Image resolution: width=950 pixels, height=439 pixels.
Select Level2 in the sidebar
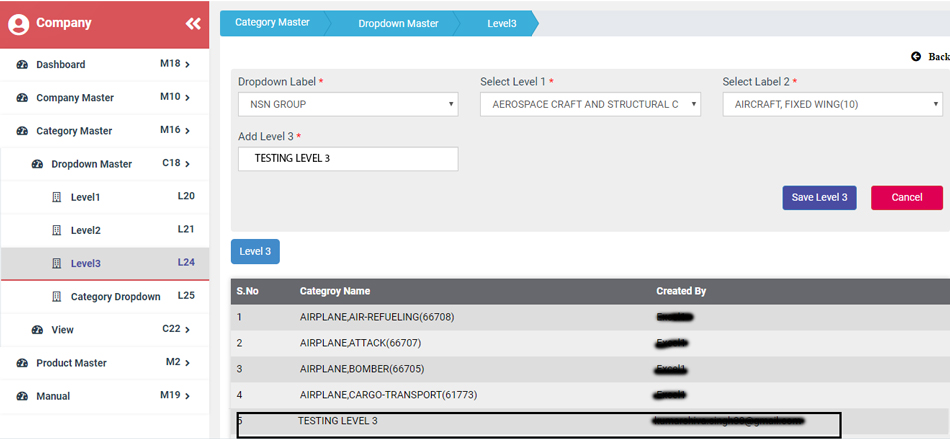pos(85,230)
